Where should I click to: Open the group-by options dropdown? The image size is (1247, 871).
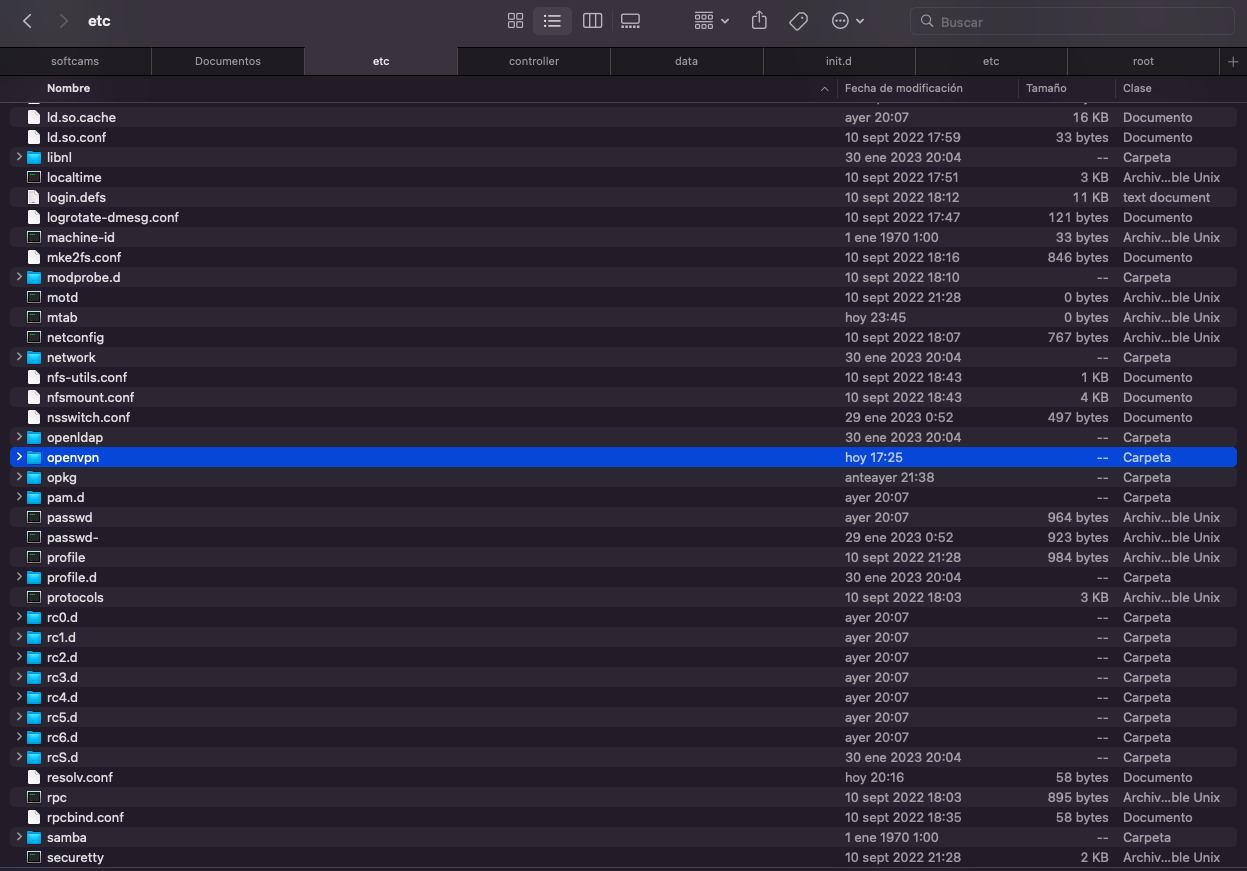pyautogui.click(x=711, y=21)
